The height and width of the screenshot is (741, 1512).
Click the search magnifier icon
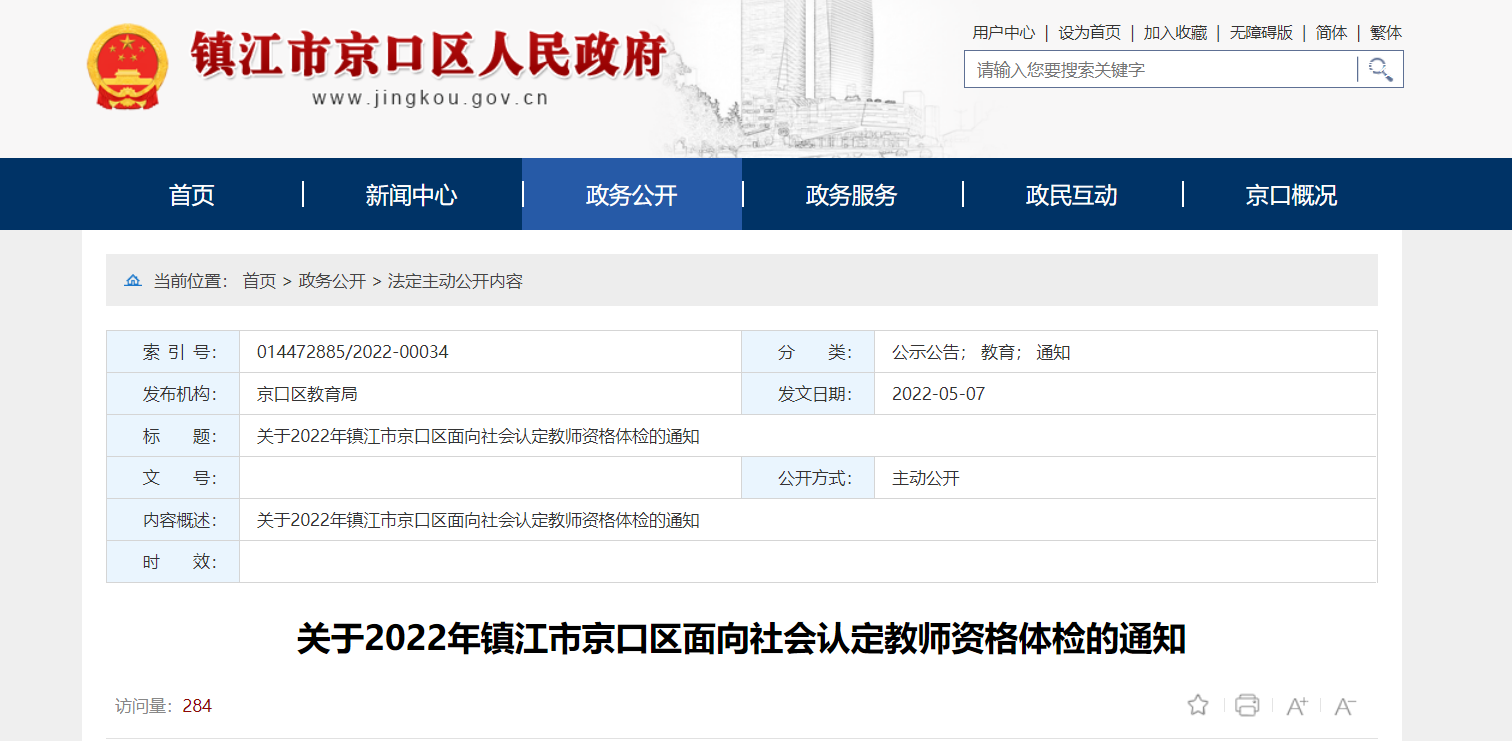click(1381, 69)
